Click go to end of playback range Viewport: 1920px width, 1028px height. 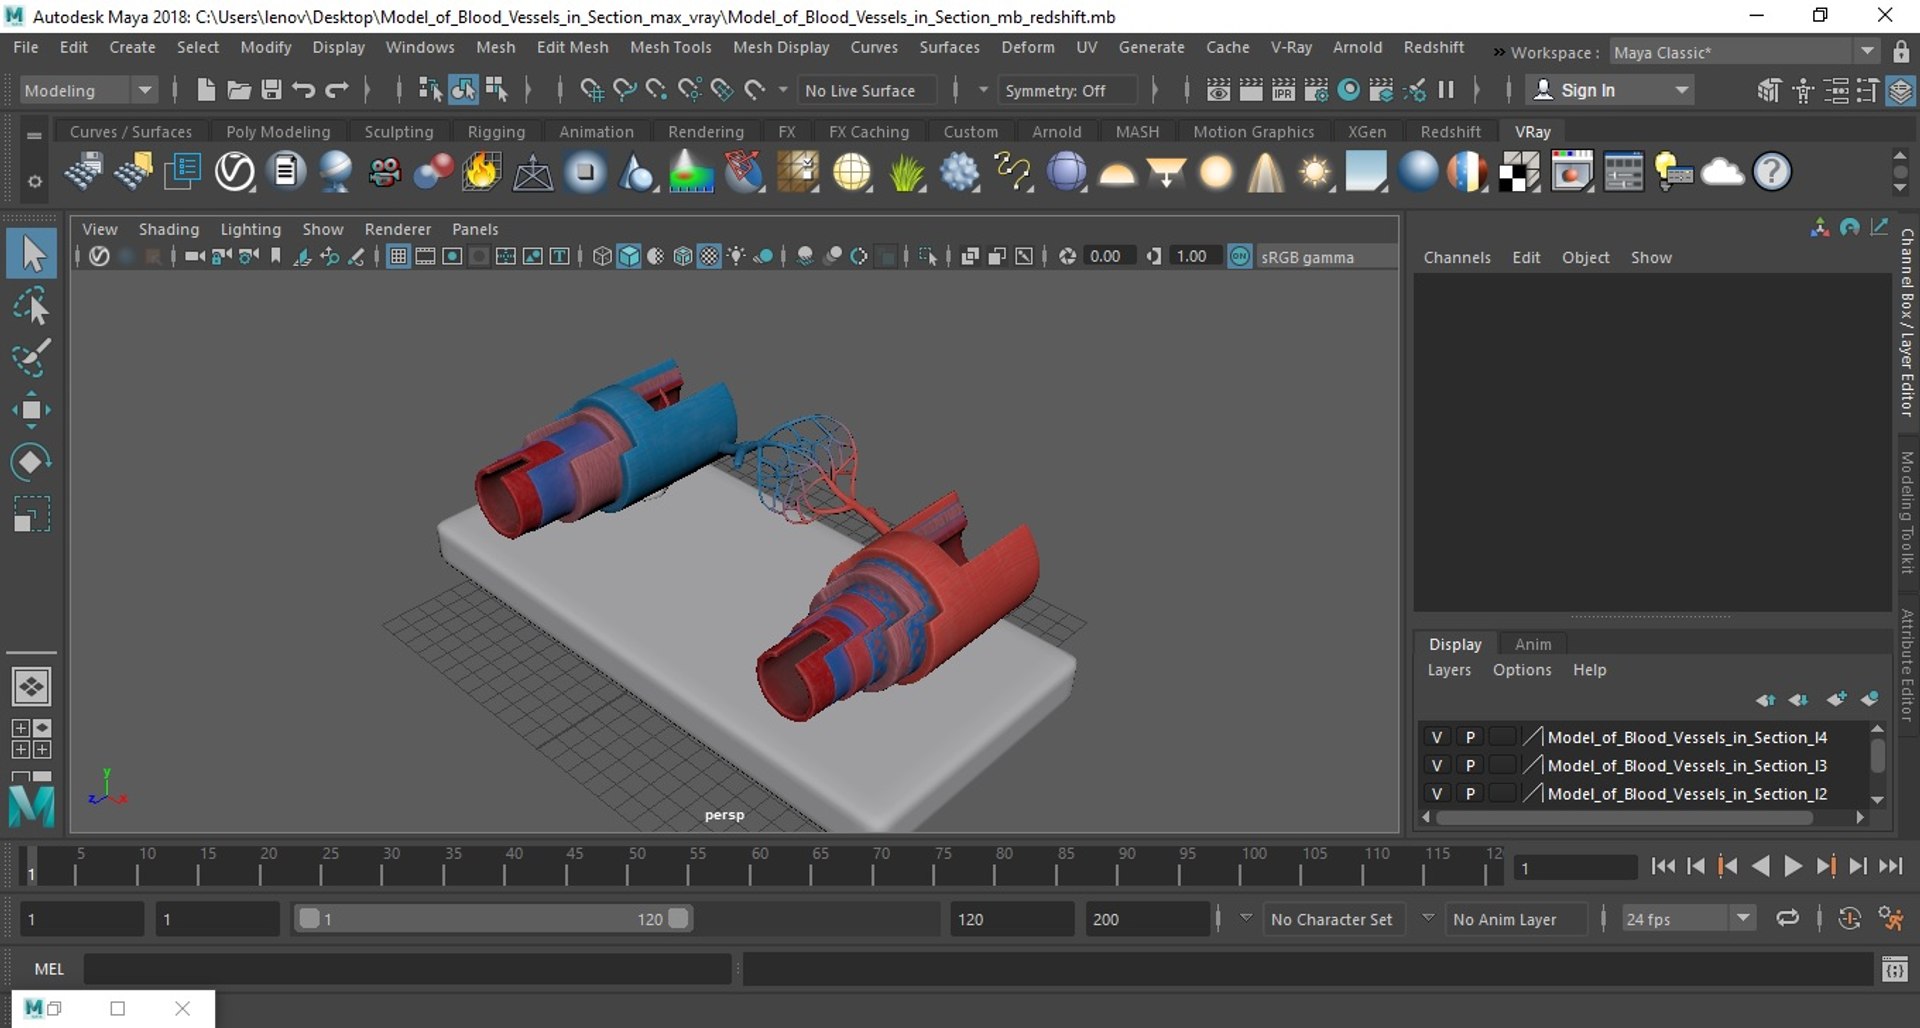1890,866
